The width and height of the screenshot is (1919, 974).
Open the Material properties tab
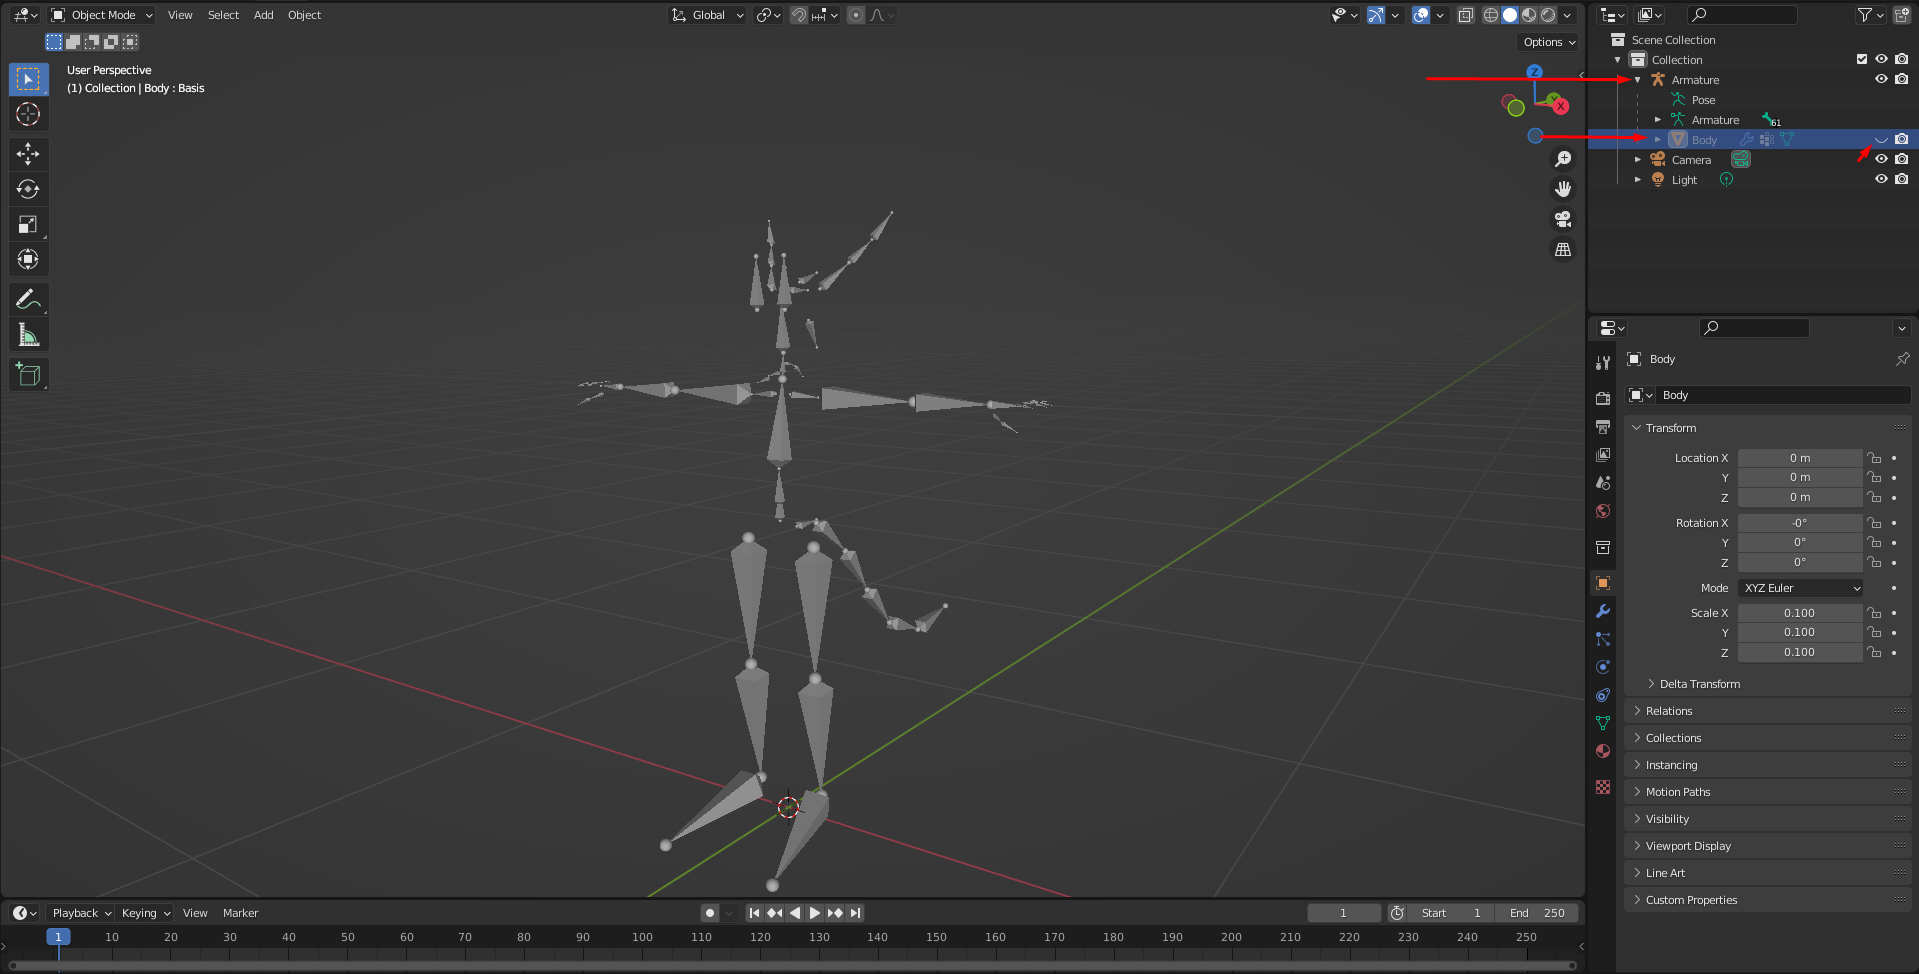[1603, 751]
